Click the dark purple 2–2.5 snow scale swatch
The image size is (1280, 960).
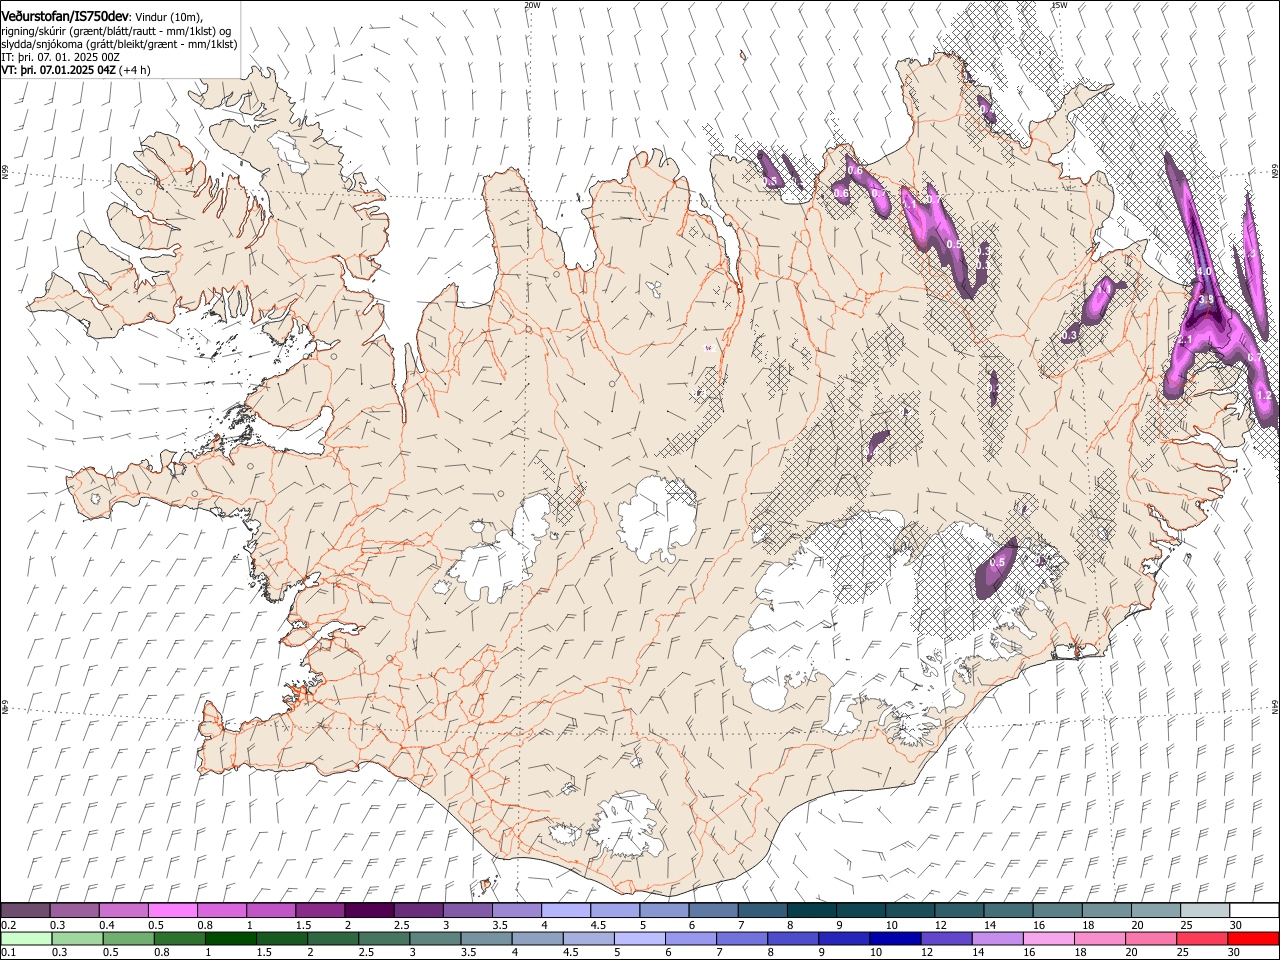[x=369, y=911]
